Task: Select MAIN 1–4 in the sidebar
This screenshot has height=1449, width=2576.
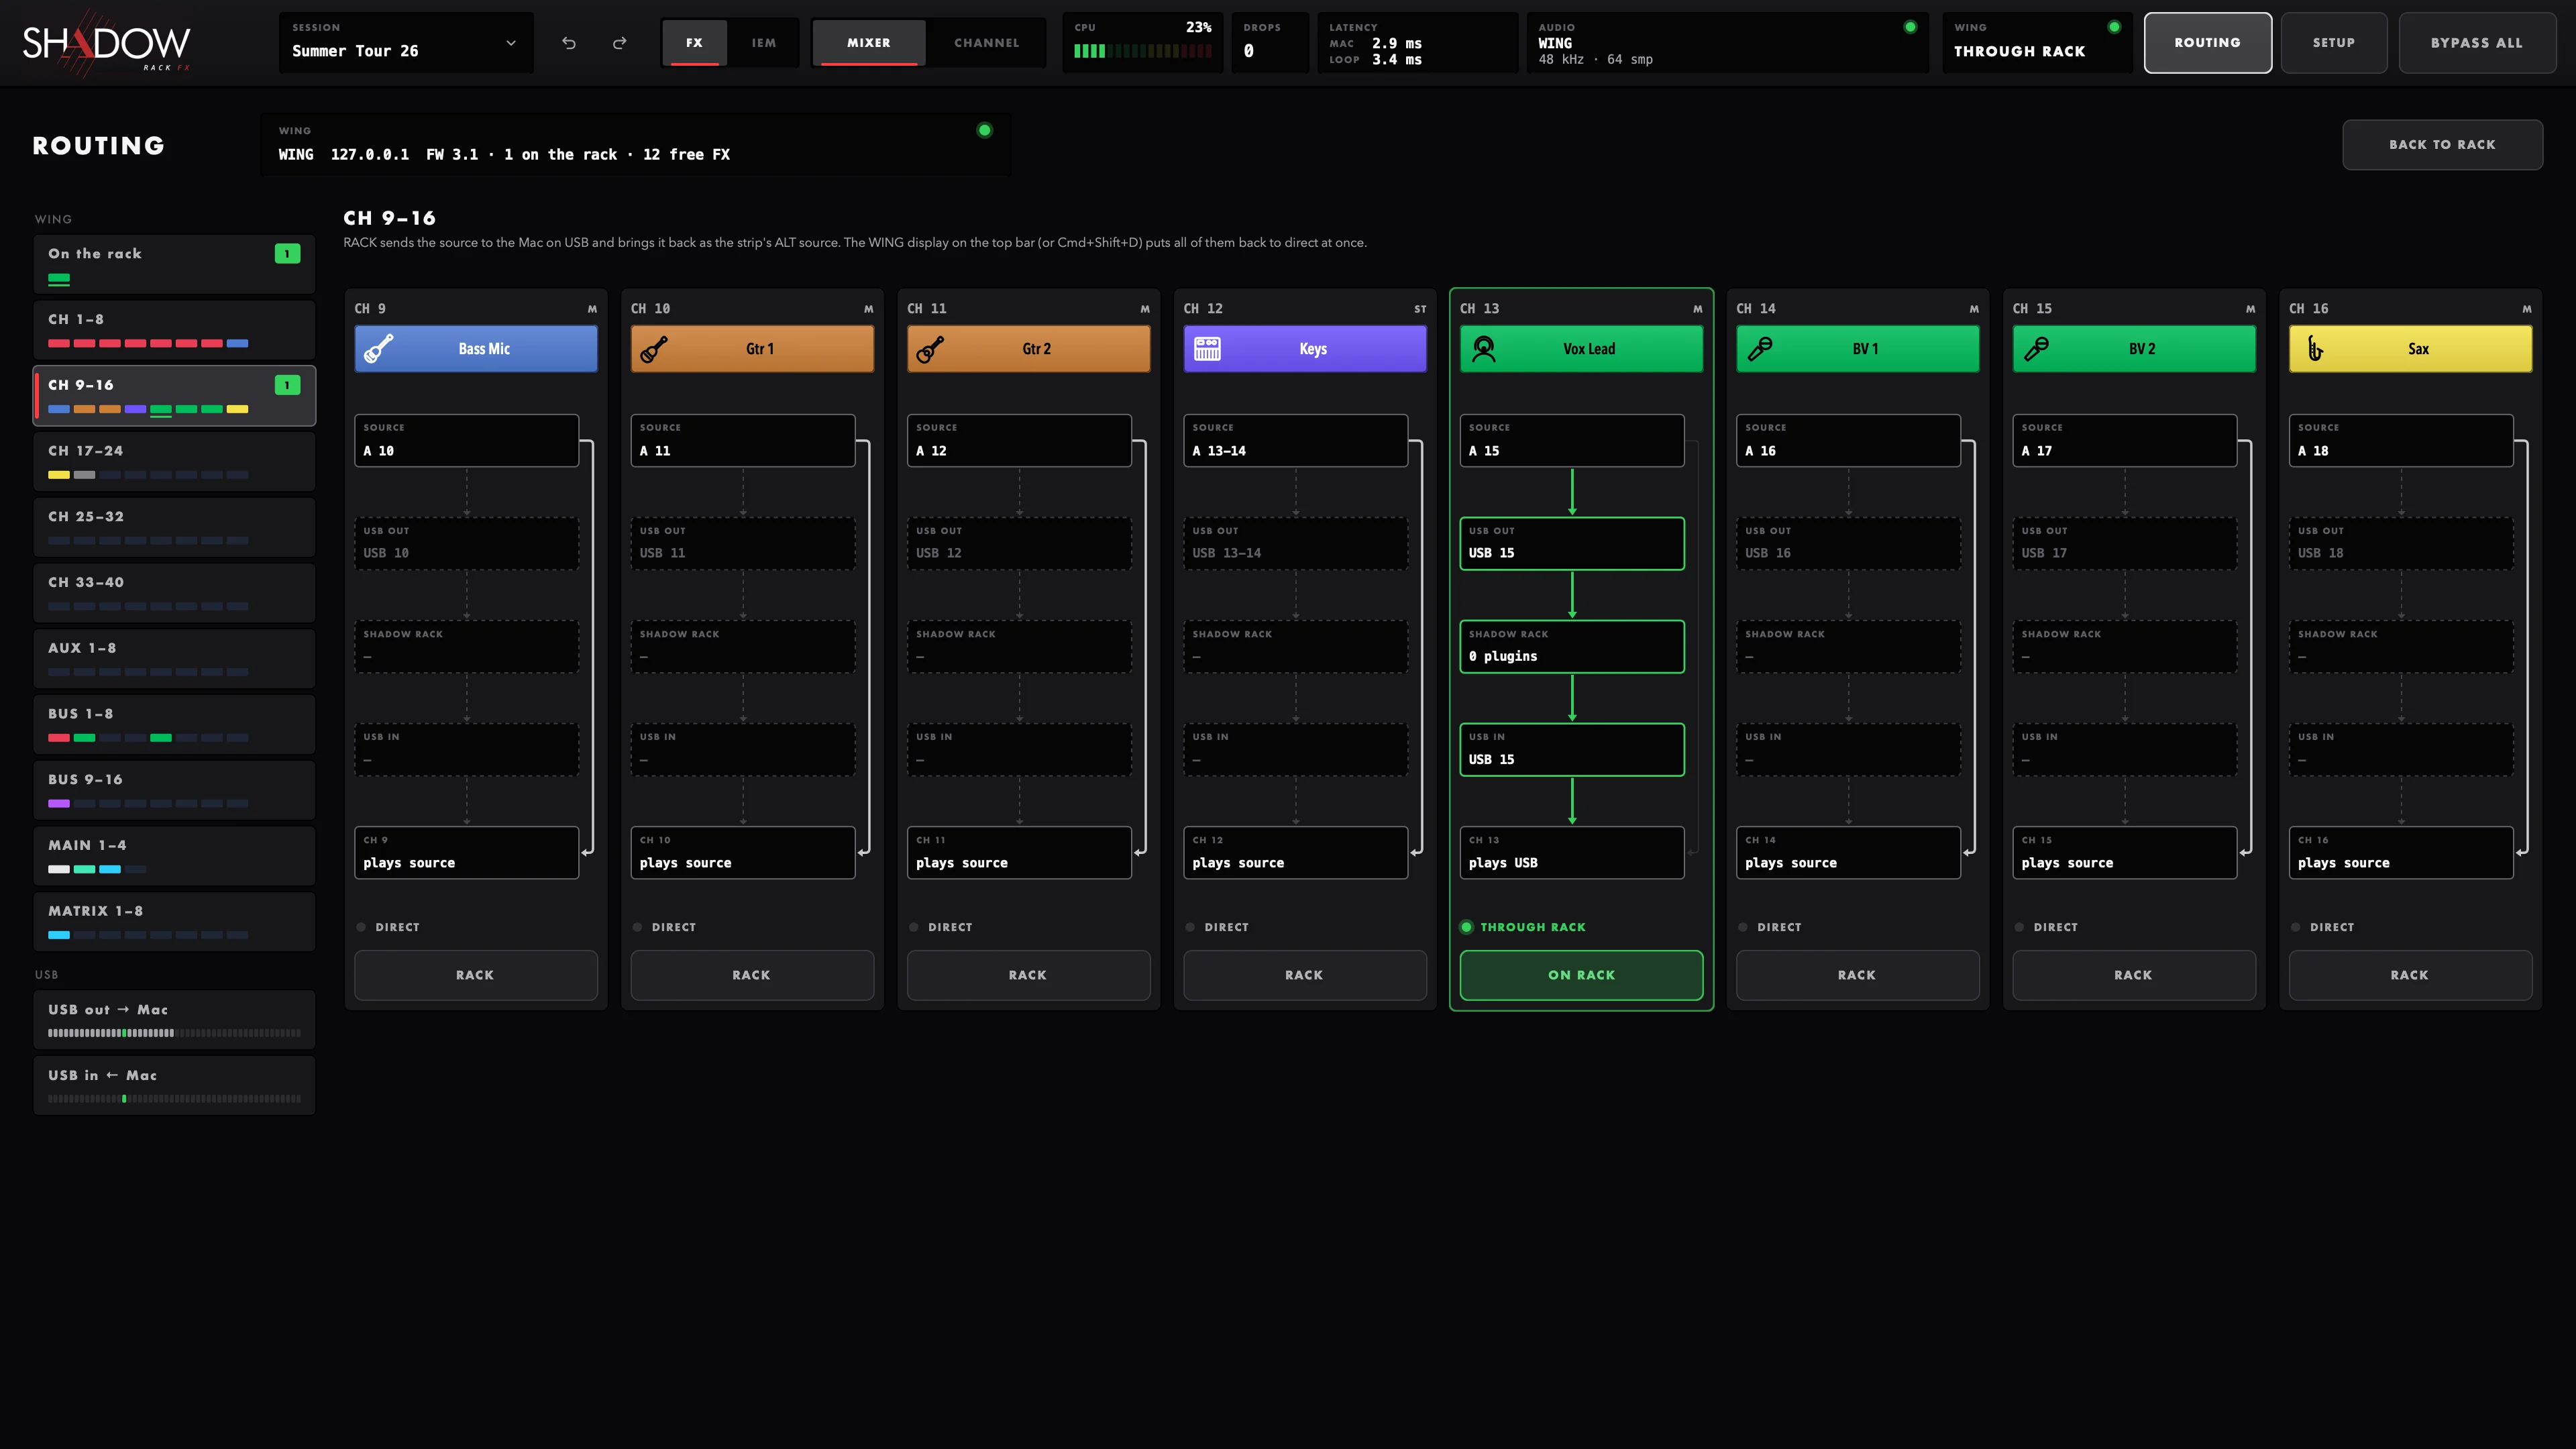Action: (175, 856)
